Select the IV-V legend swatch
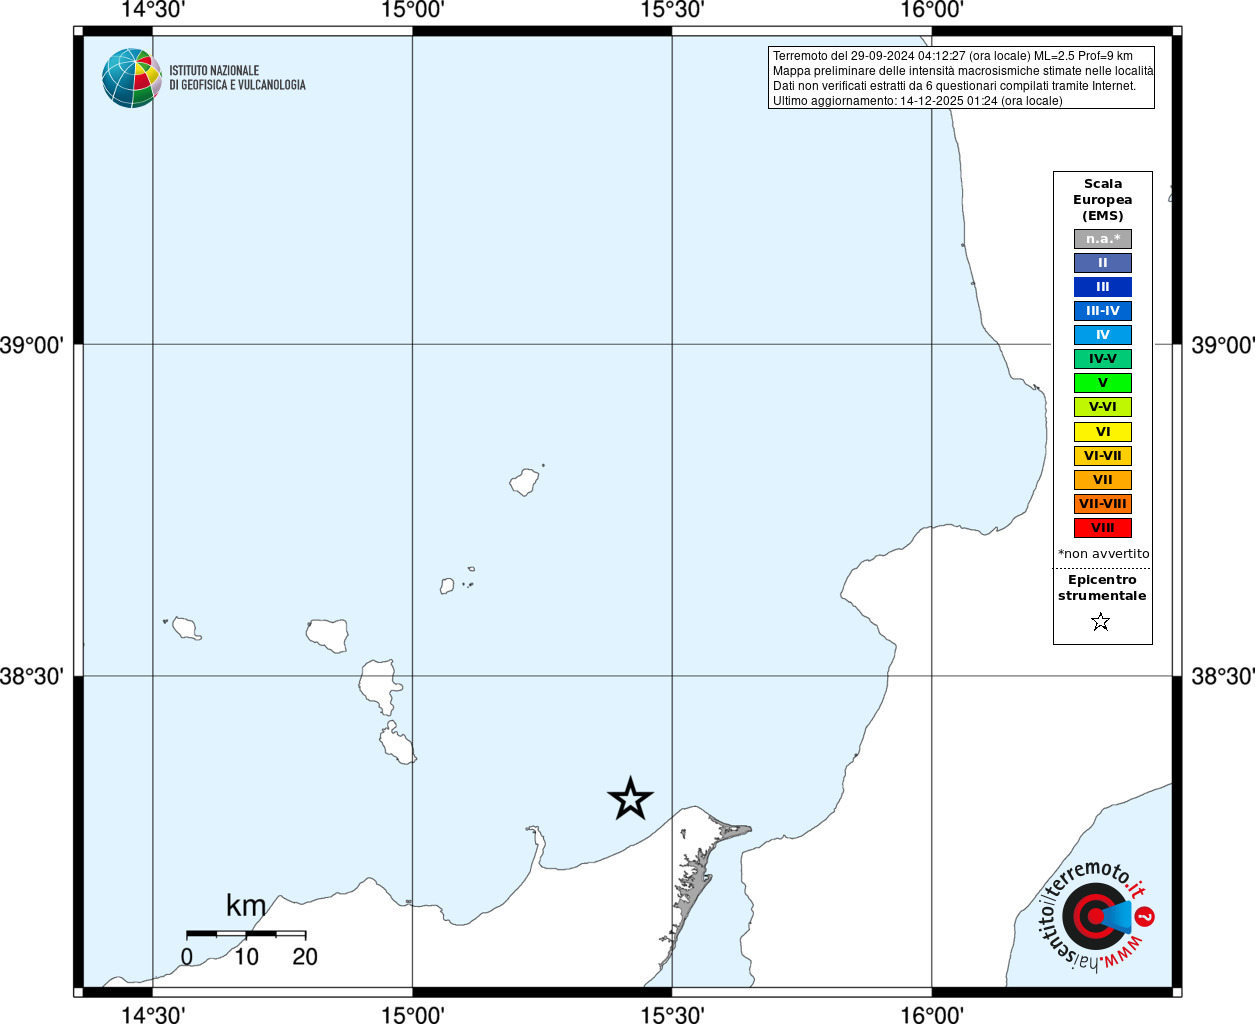Screen dimensions: 1255x1024 [x=1103, y=359]
